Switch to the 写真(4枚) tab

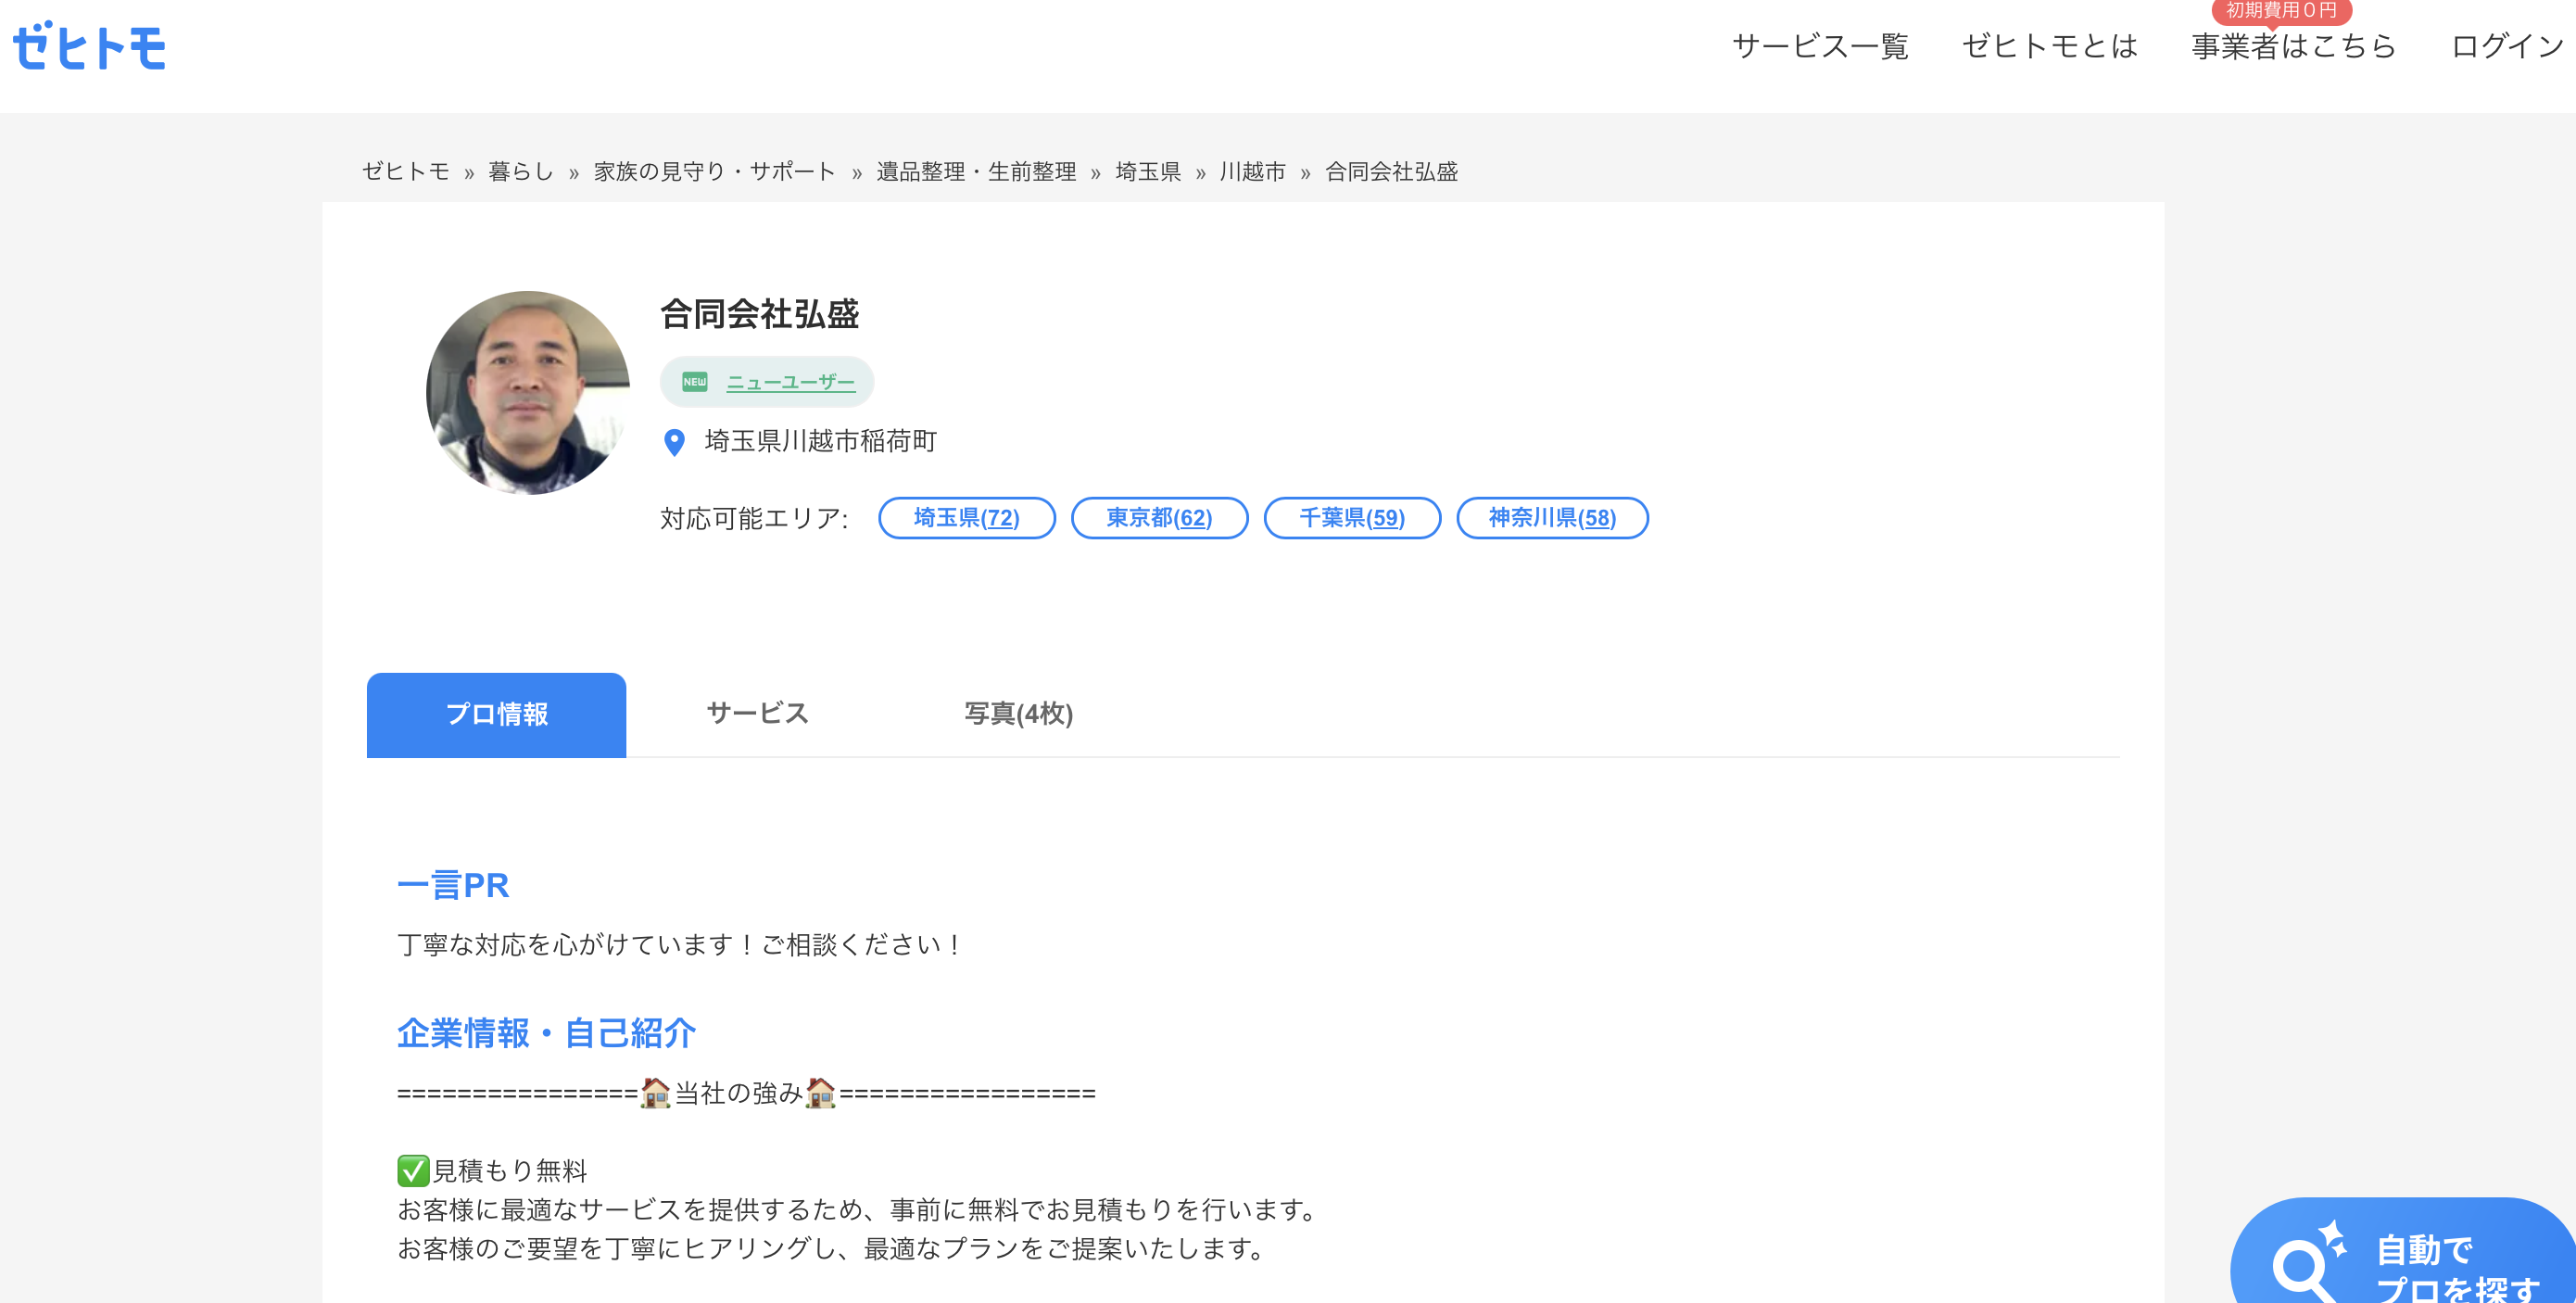[1018, 714]
